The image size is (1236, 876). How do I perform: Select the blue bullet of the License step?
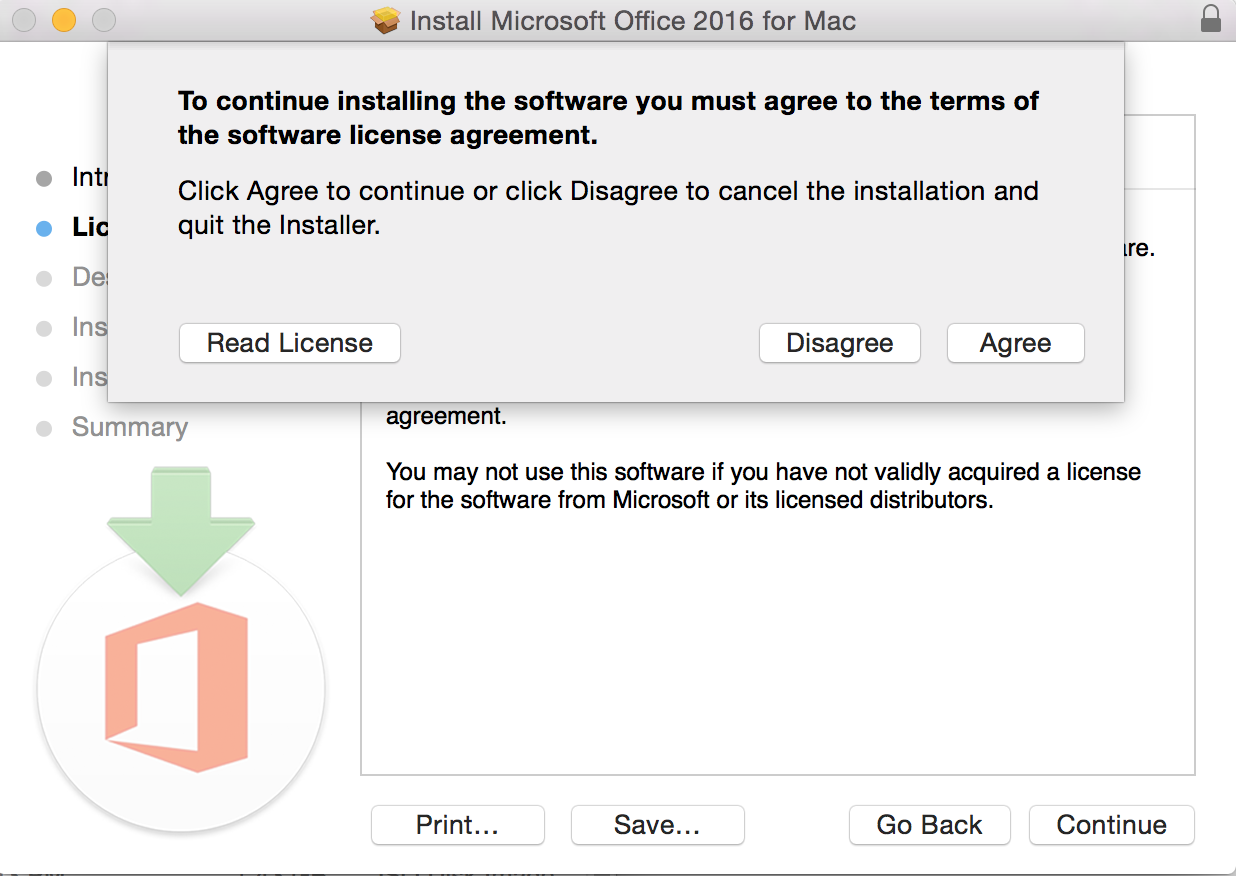(x=44, y=228)
